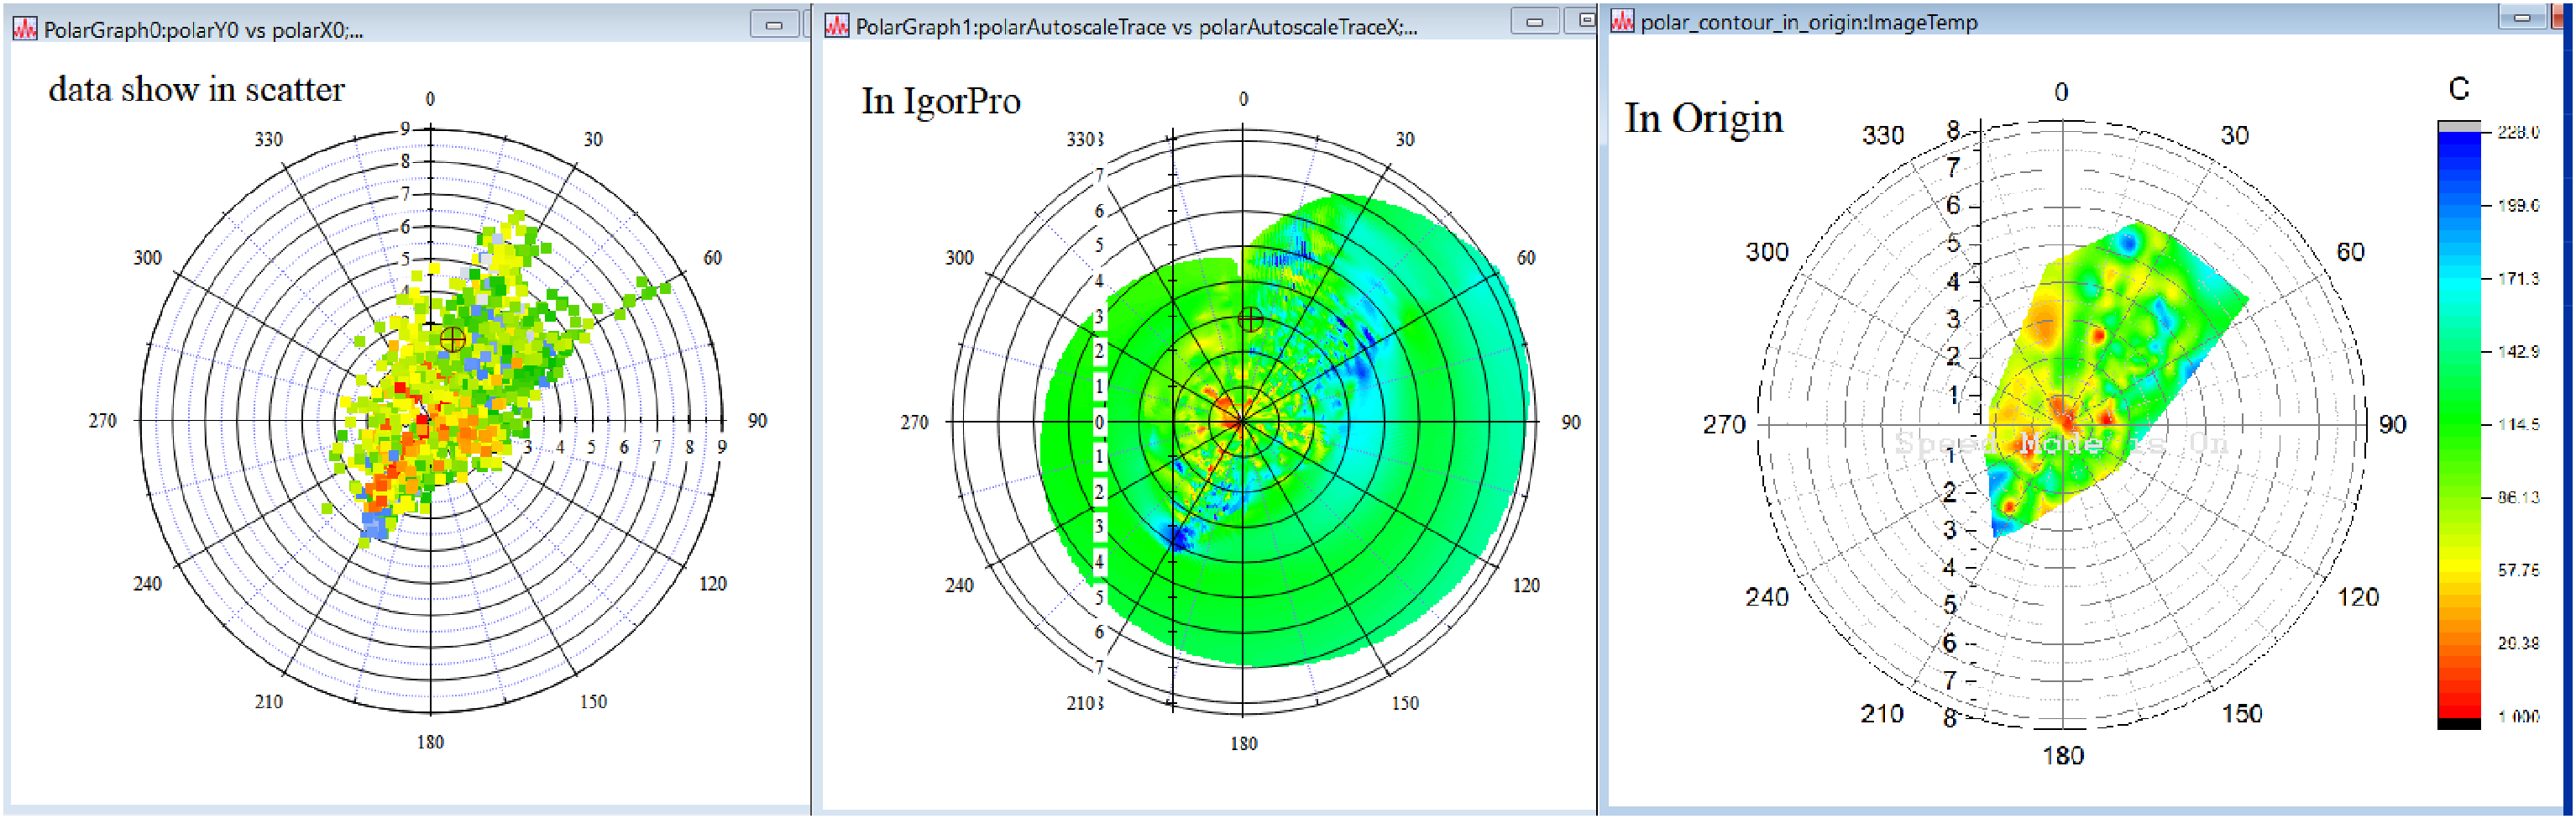The width and height of the screenshot is (2576, 819).
Task: Click the 1.000 color scale label
Action: click(x=2517, y=716)
